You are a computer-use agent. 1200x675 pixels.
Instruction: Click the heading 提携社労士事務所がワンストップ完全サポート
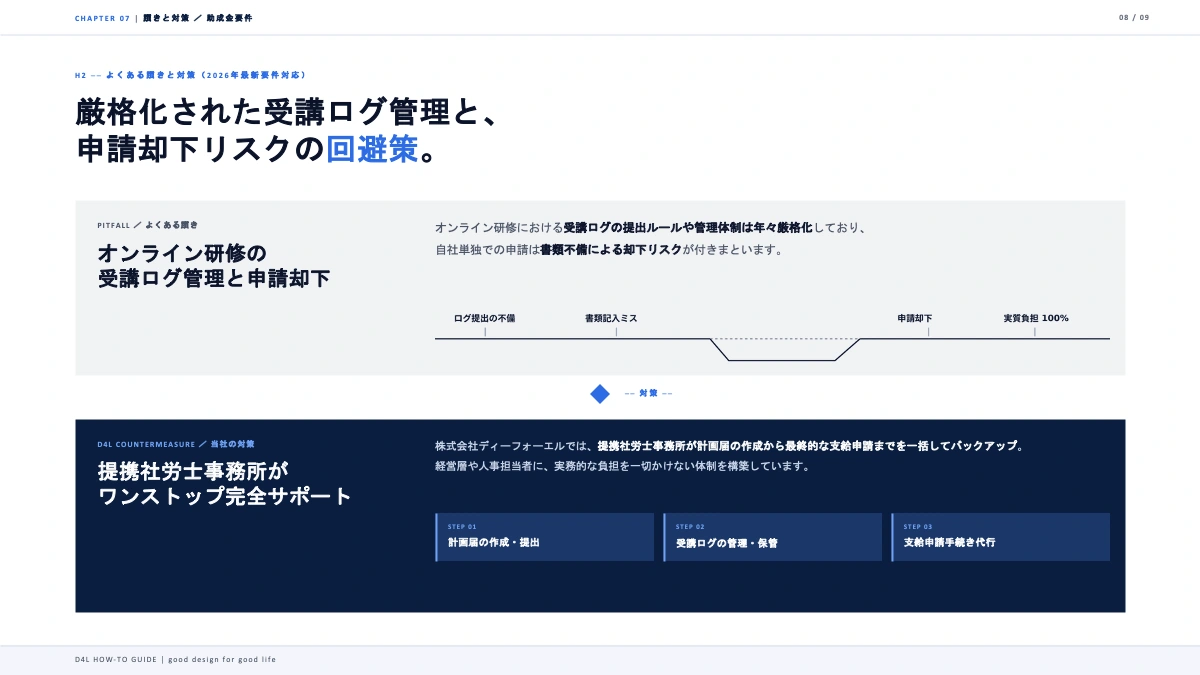225,484
